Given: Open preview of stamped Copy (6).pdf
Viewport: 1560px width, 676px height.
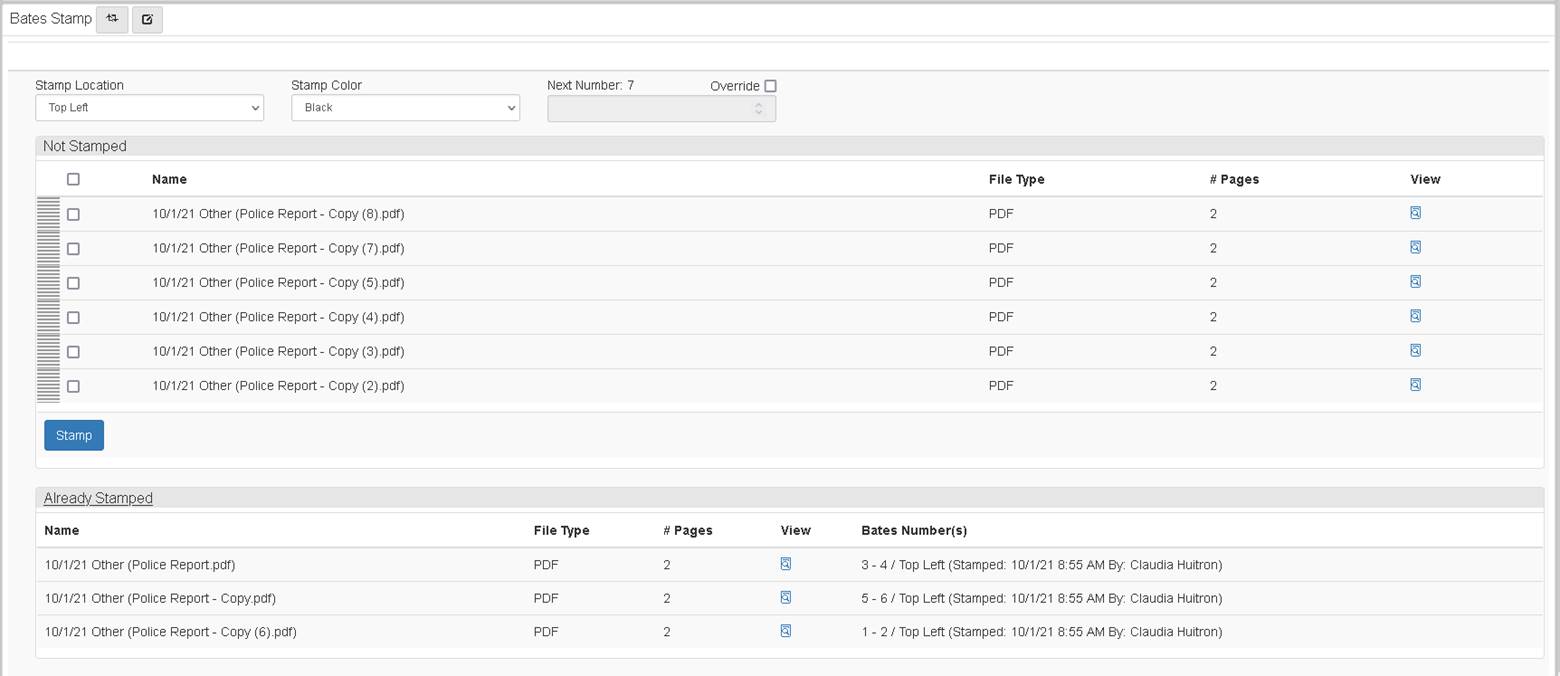Looking at the screenshot, I should [786, 631].
